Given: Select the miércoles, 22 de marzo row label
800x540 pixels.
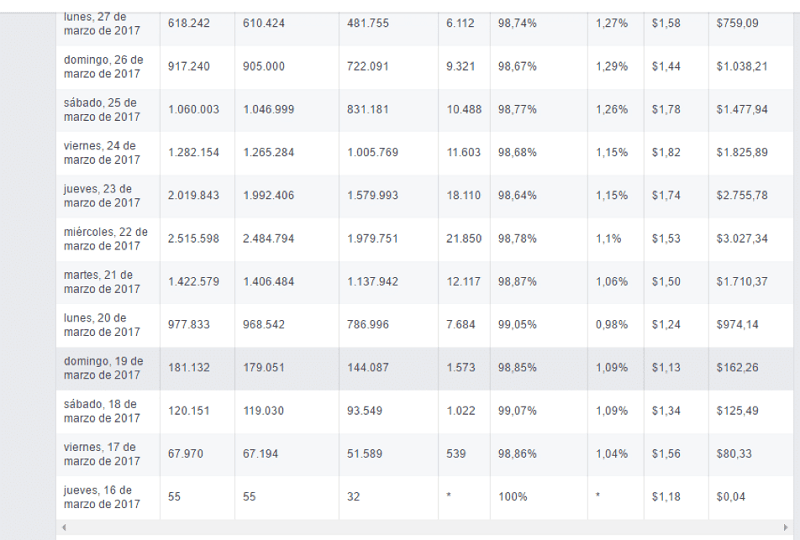Looking at the screenshot, I should (105, 238).
